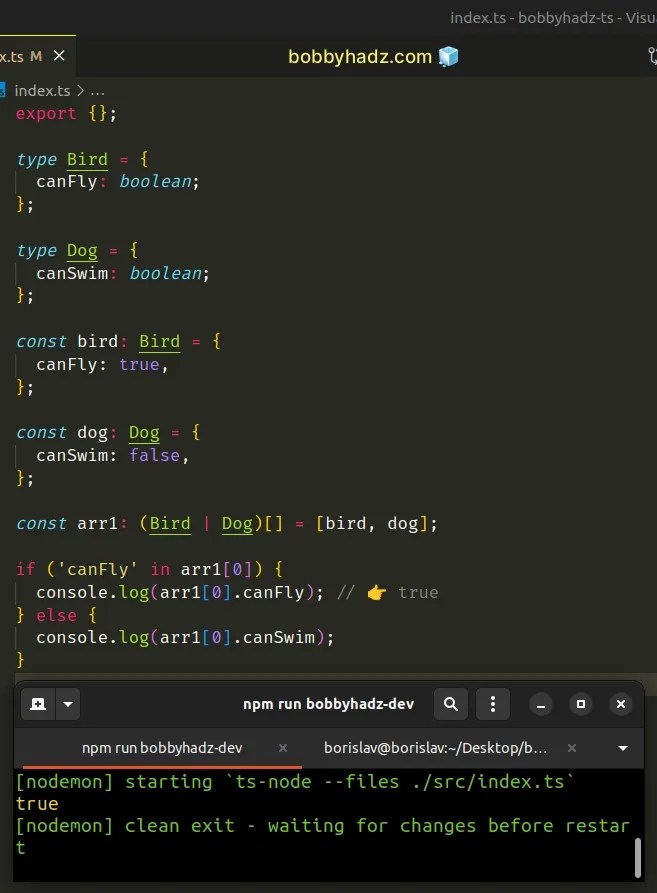Click 'canFly: true,' line
Viewport: 657px width, 893px height.
(x=102, y=364)
